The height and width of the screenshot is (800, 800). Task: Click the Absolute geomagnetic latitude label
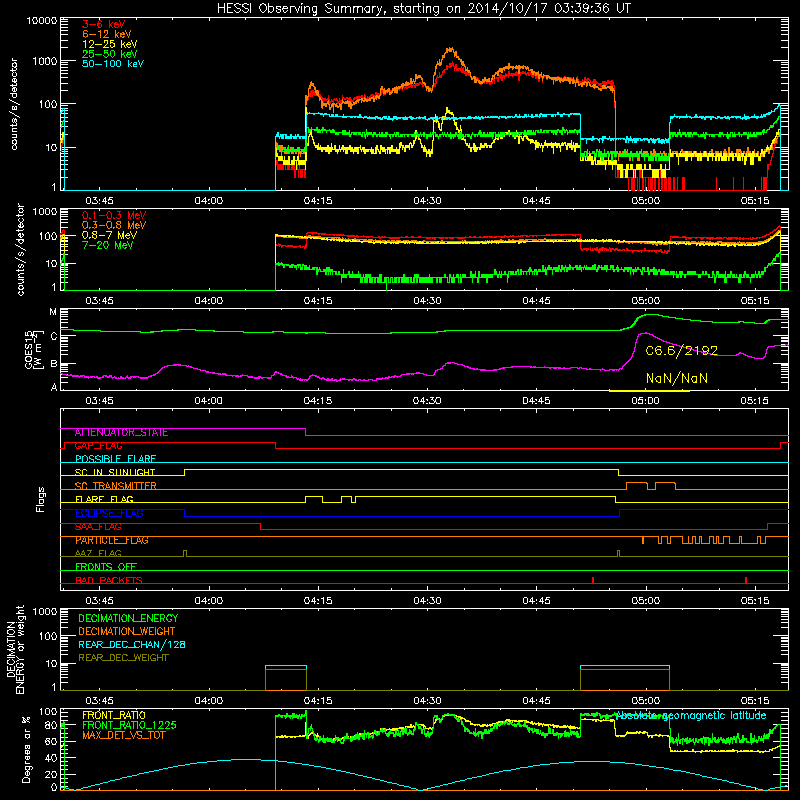[691, 715]
